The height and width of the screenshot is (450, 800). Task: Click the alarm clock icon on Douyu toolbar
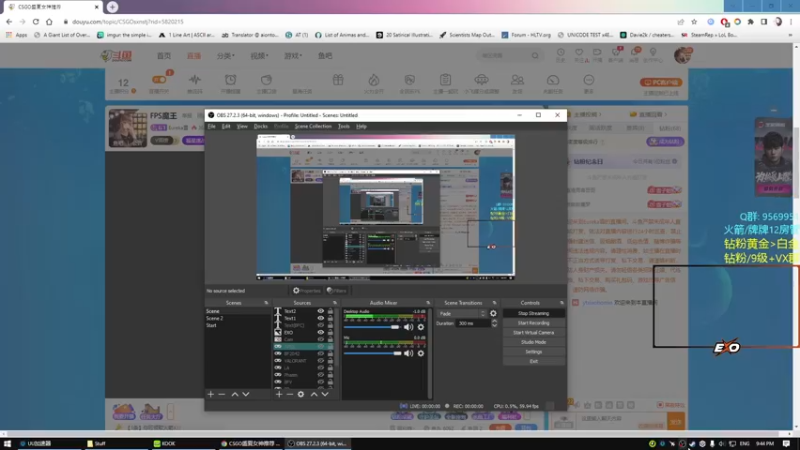coord(231,80)
